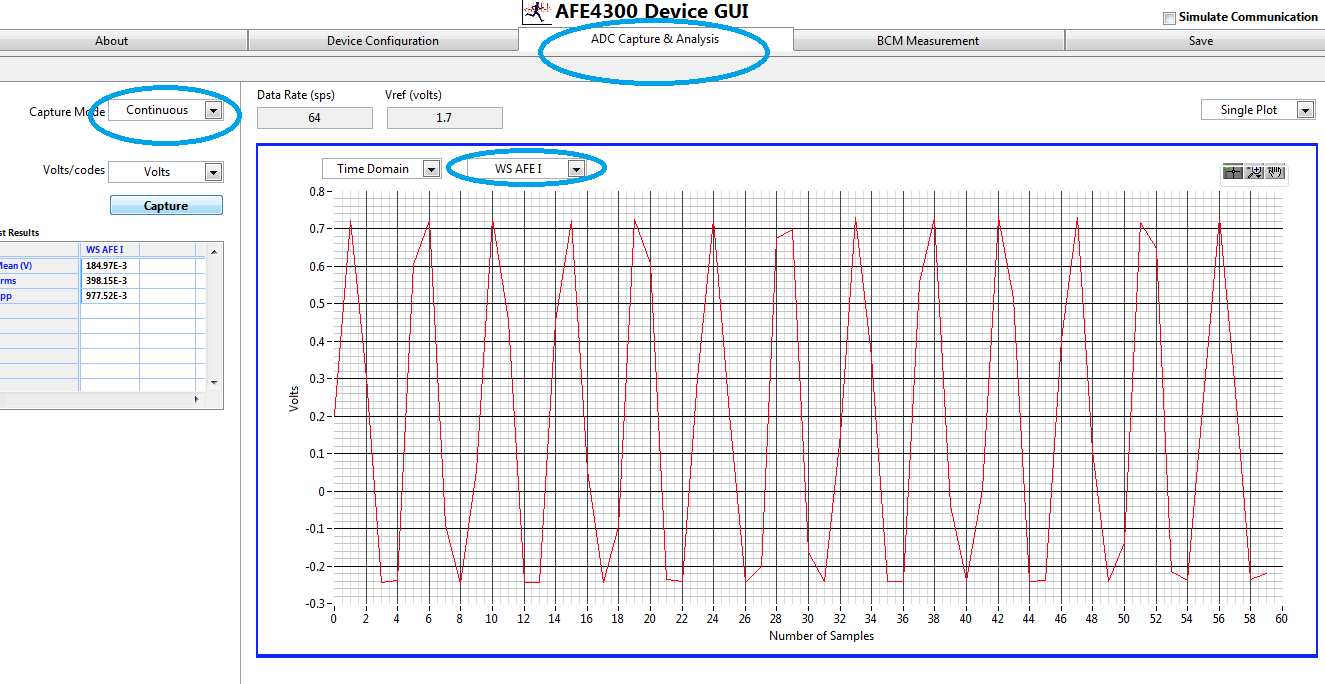Switch to the Device Configuration tab
The height and width of the screenshot is (684, 1325).
coord(383,41)
